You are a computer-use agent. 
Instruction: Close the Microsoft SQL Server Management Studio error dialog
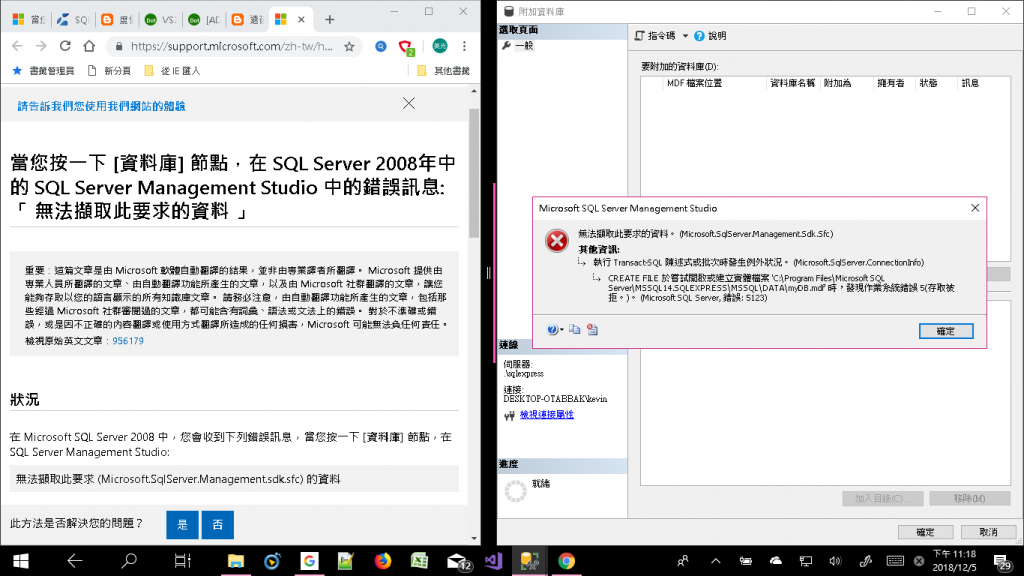tap(974, 208)
